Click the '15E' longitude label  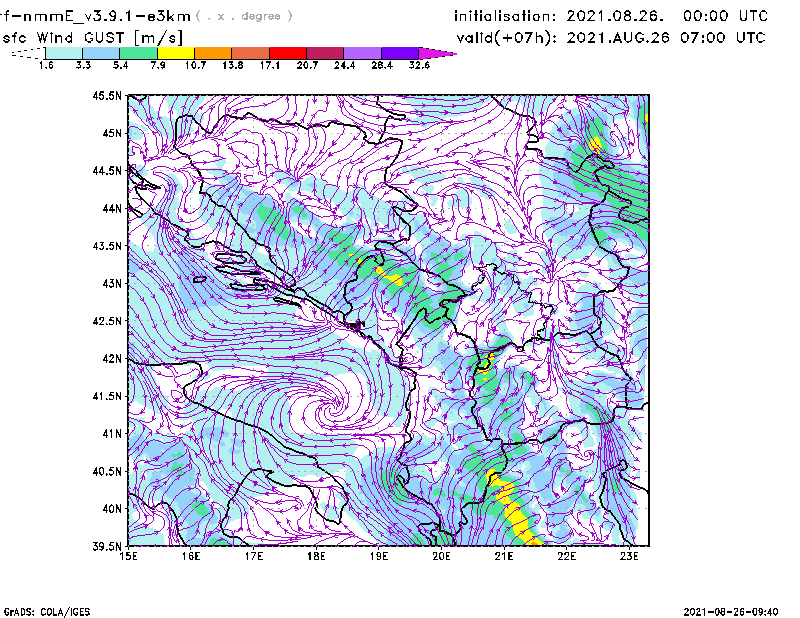point(128,556)
